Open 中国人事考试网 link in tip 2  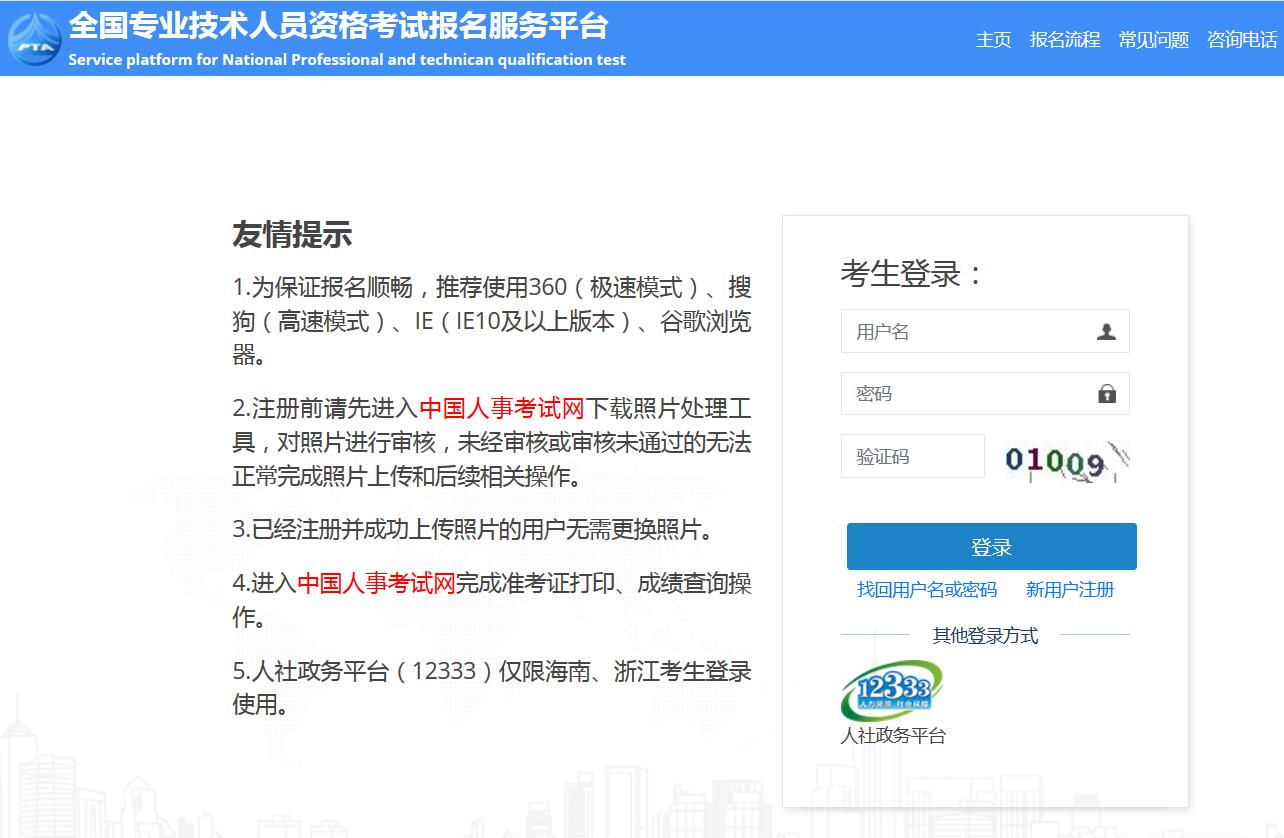tap(501, 409)
